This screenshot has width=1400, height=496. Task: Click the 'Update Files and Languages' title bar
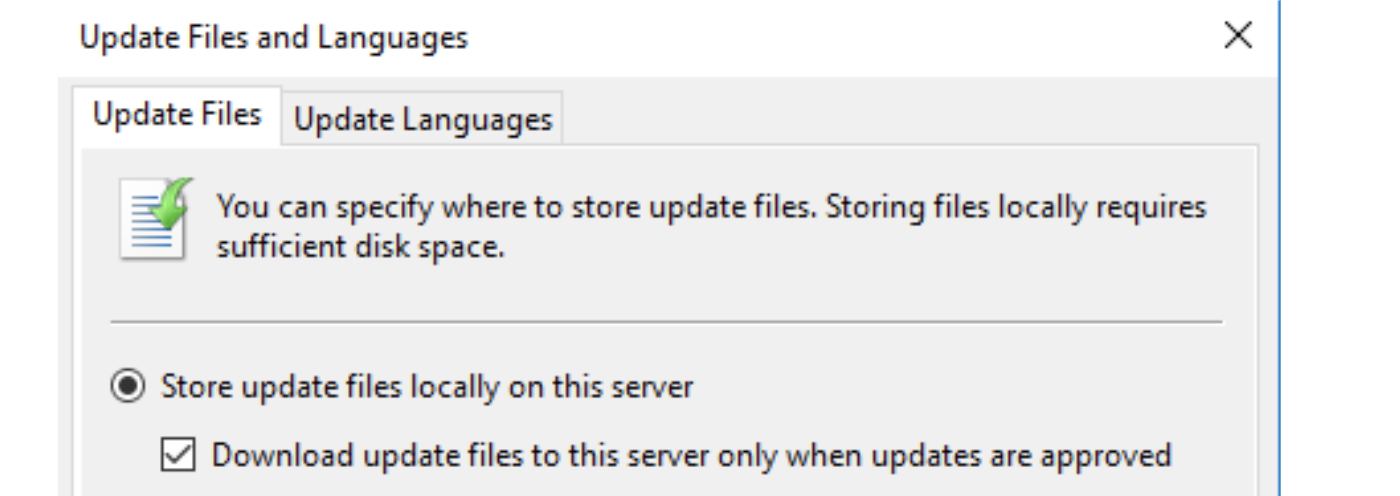point(600,38)
